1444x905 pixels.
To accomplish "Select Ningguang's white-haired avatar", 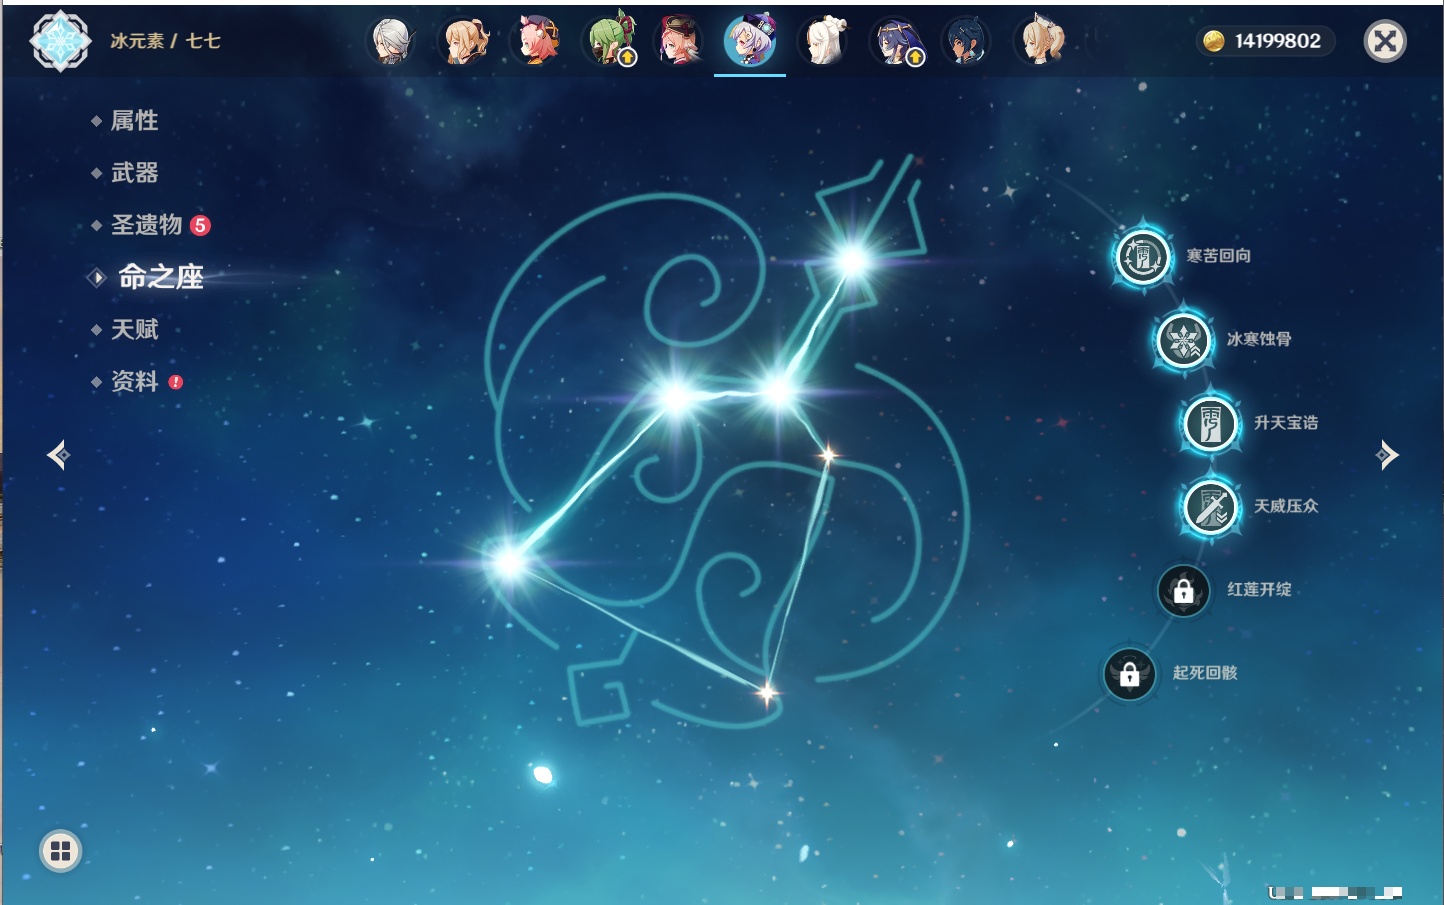I will tap(824, 41).
